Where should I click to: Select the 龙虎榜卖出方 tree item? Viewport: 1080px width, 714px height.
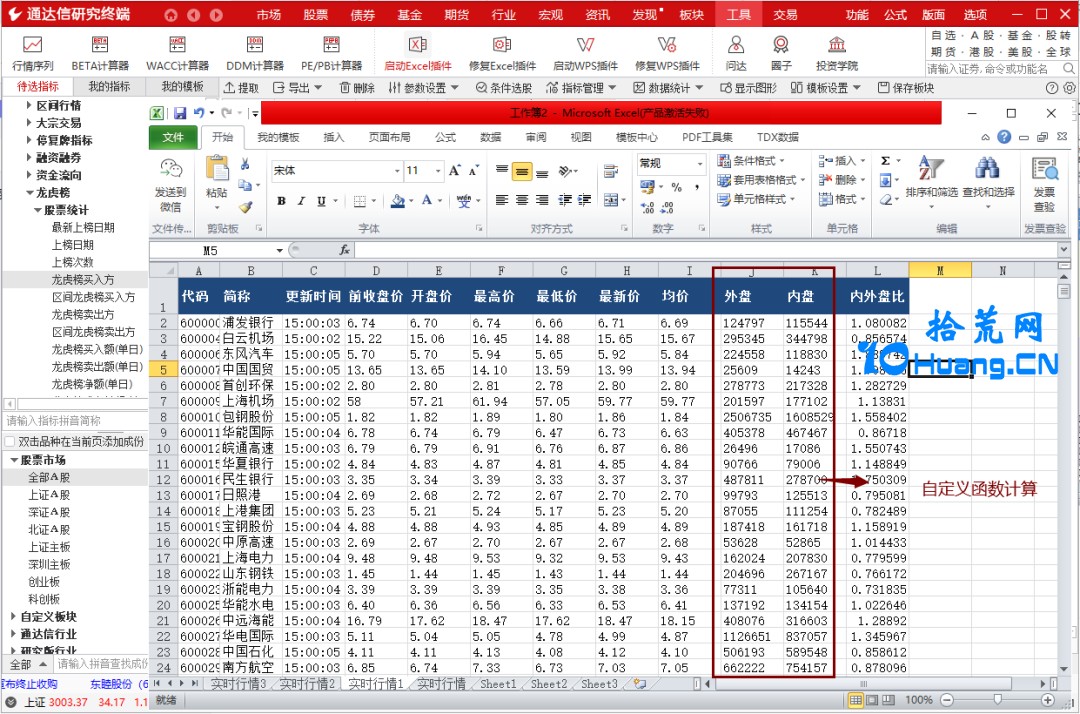click(83, 314)
